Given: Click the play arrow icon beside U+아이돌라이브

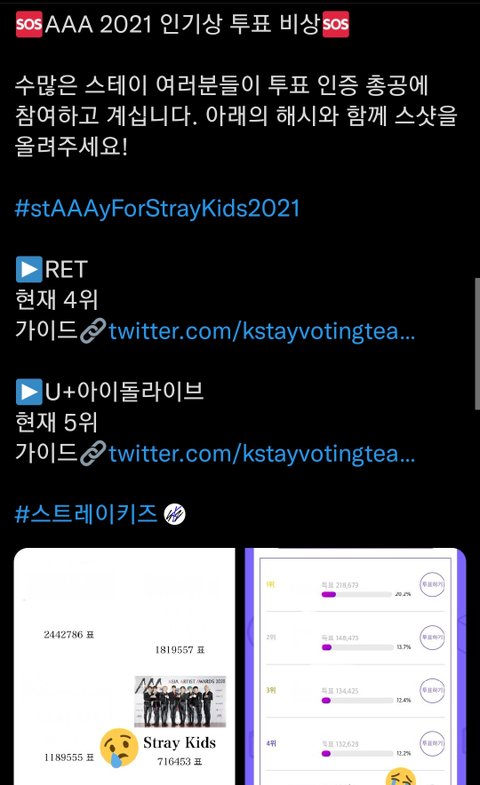Looking at the screenshot, I should coord(29,392).
